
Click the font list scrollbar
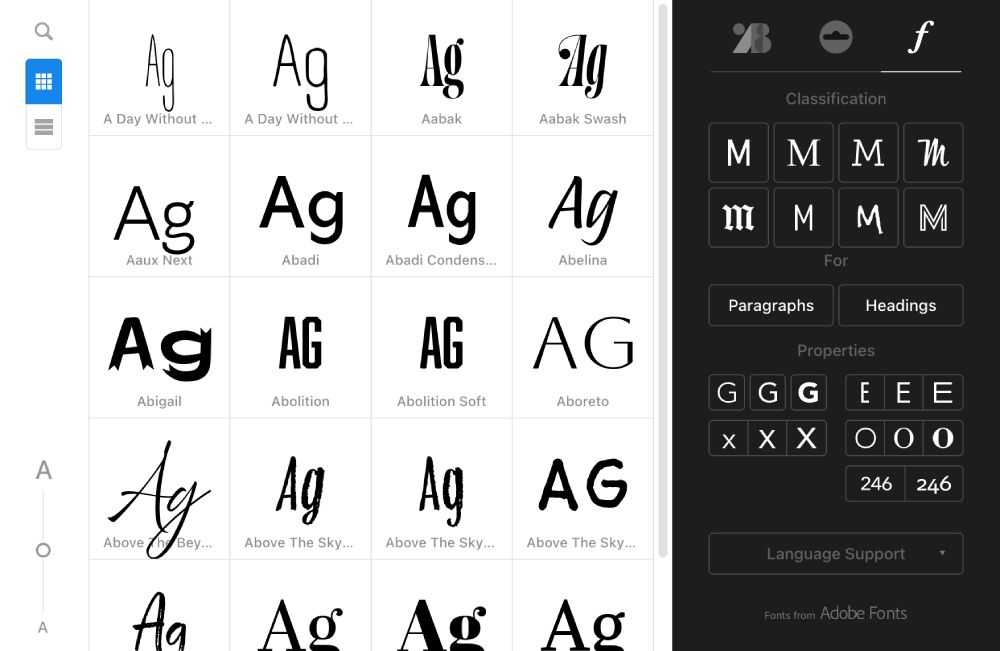663,281
